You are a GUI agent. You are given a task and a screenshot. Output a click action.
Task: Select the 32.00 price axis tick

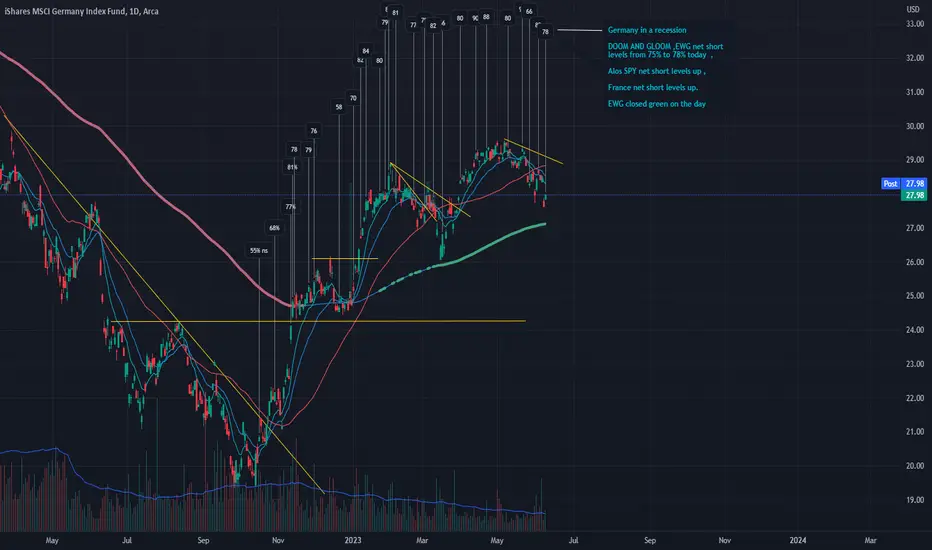coord(915,58)
